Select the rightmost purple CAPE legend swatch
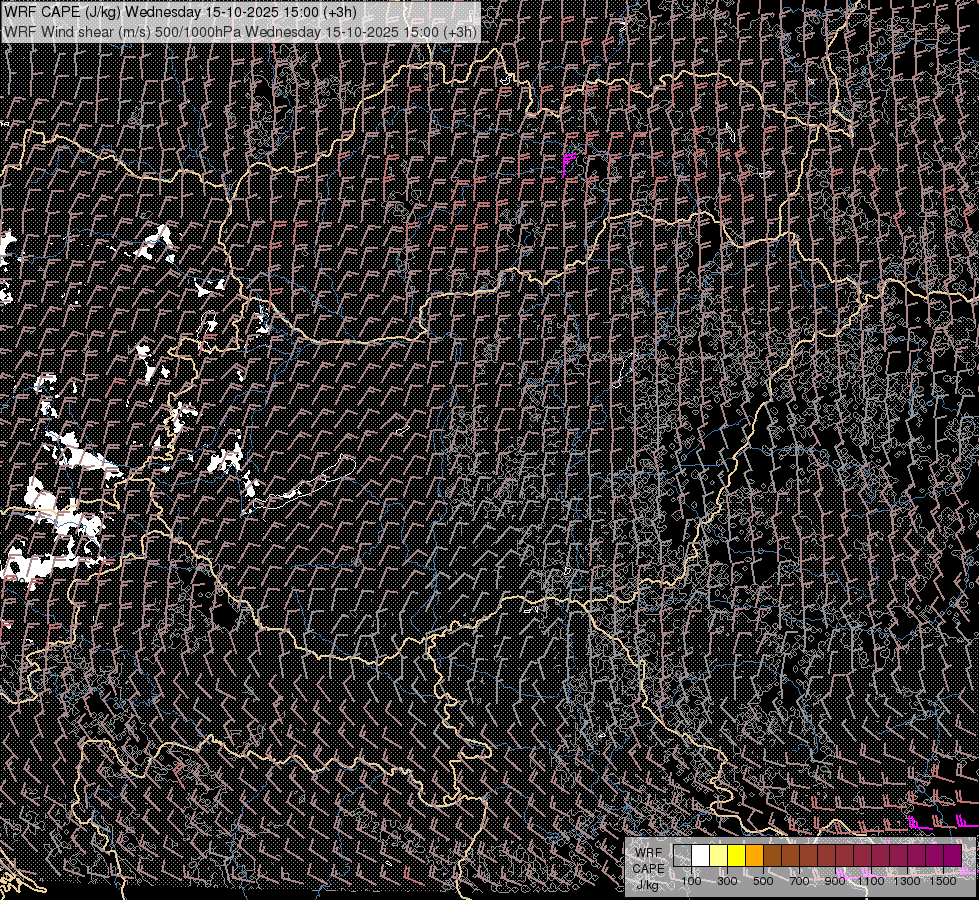This screenshot has width=979, height=900. coord(952,855)
